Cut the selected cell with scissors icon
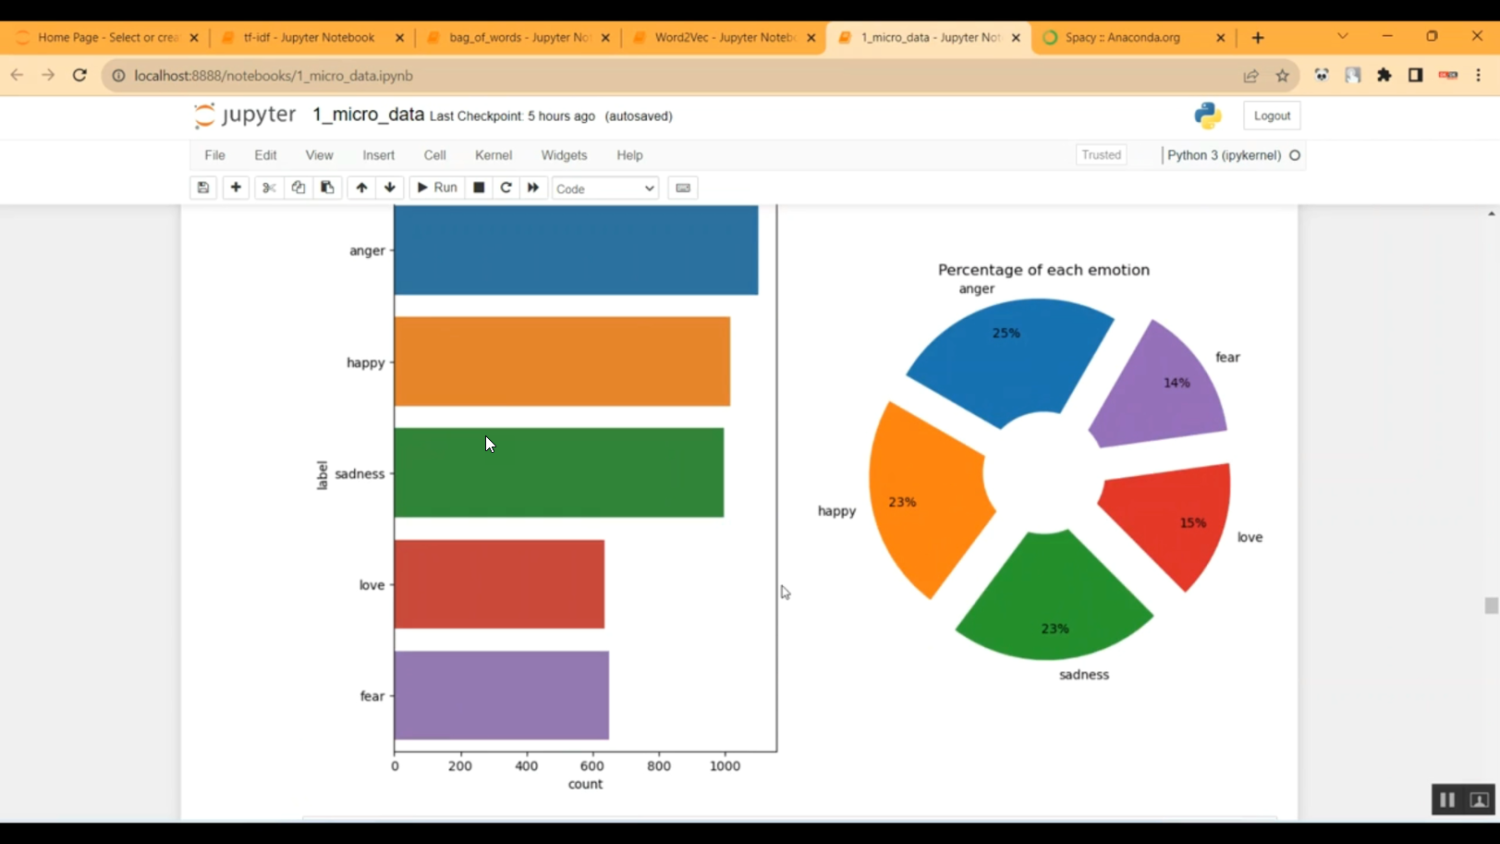 [268, 187]
